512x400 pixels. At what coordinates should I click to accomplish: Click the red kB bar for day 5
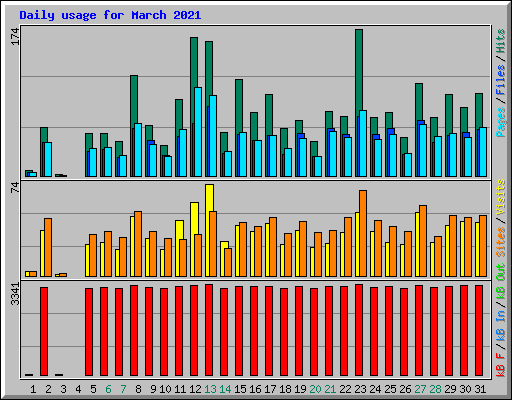(x=89, y=332)
